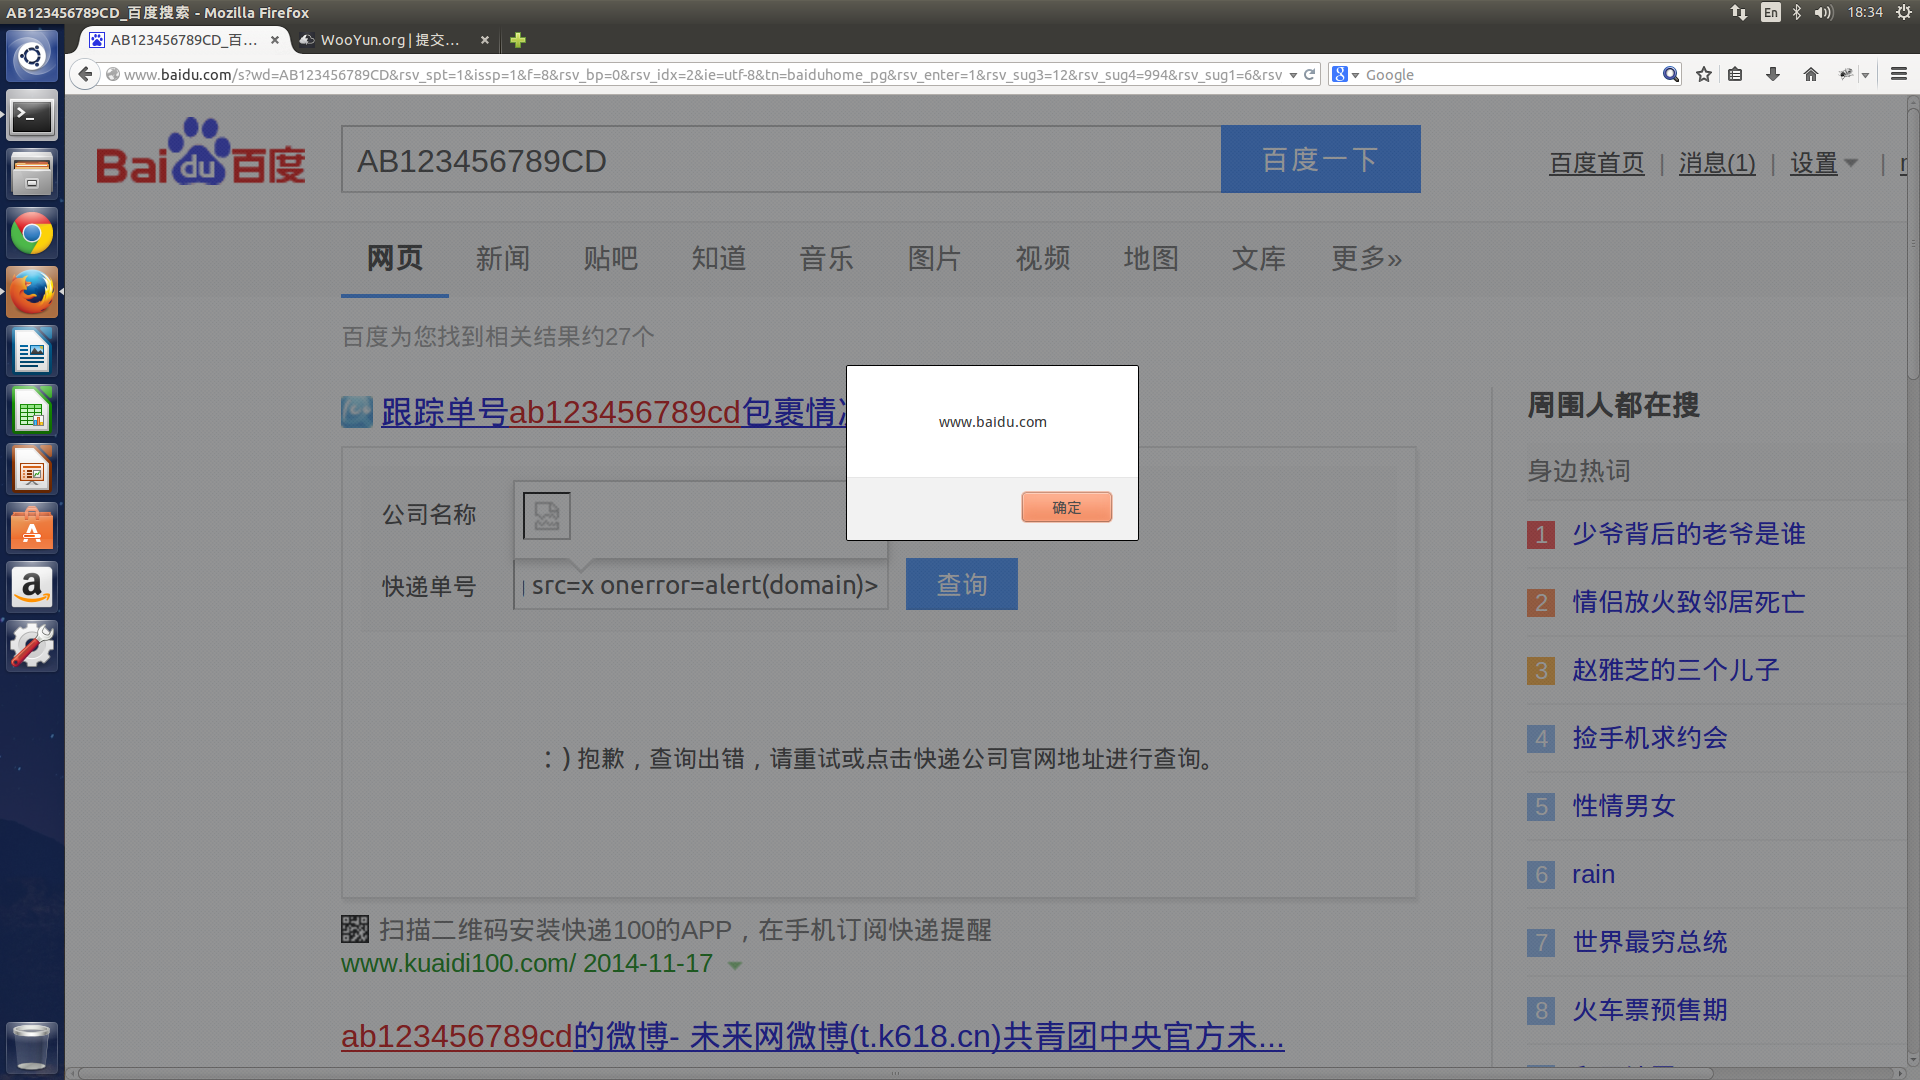Launch Terminal from the dock
This screenshot has height=1080, width=1920.
32,116
